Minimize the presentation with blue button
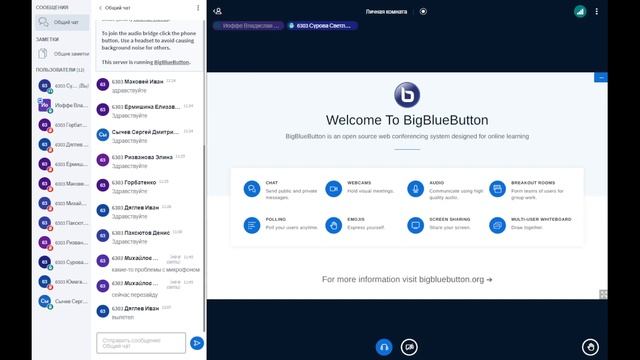Screen dimensions: 640x360 (600, 78)
